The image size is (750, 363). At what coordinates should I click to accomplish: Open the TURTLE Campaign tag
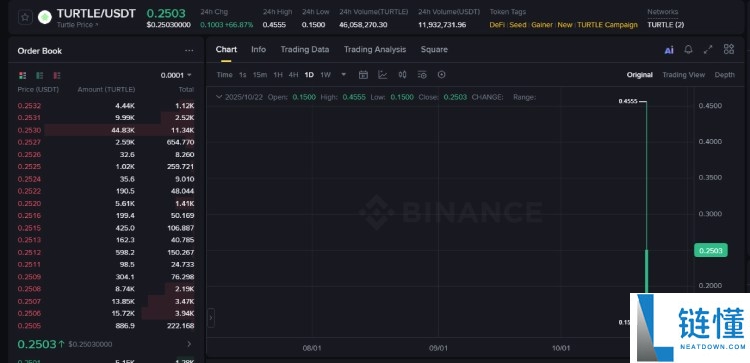(x=607, y=25)
